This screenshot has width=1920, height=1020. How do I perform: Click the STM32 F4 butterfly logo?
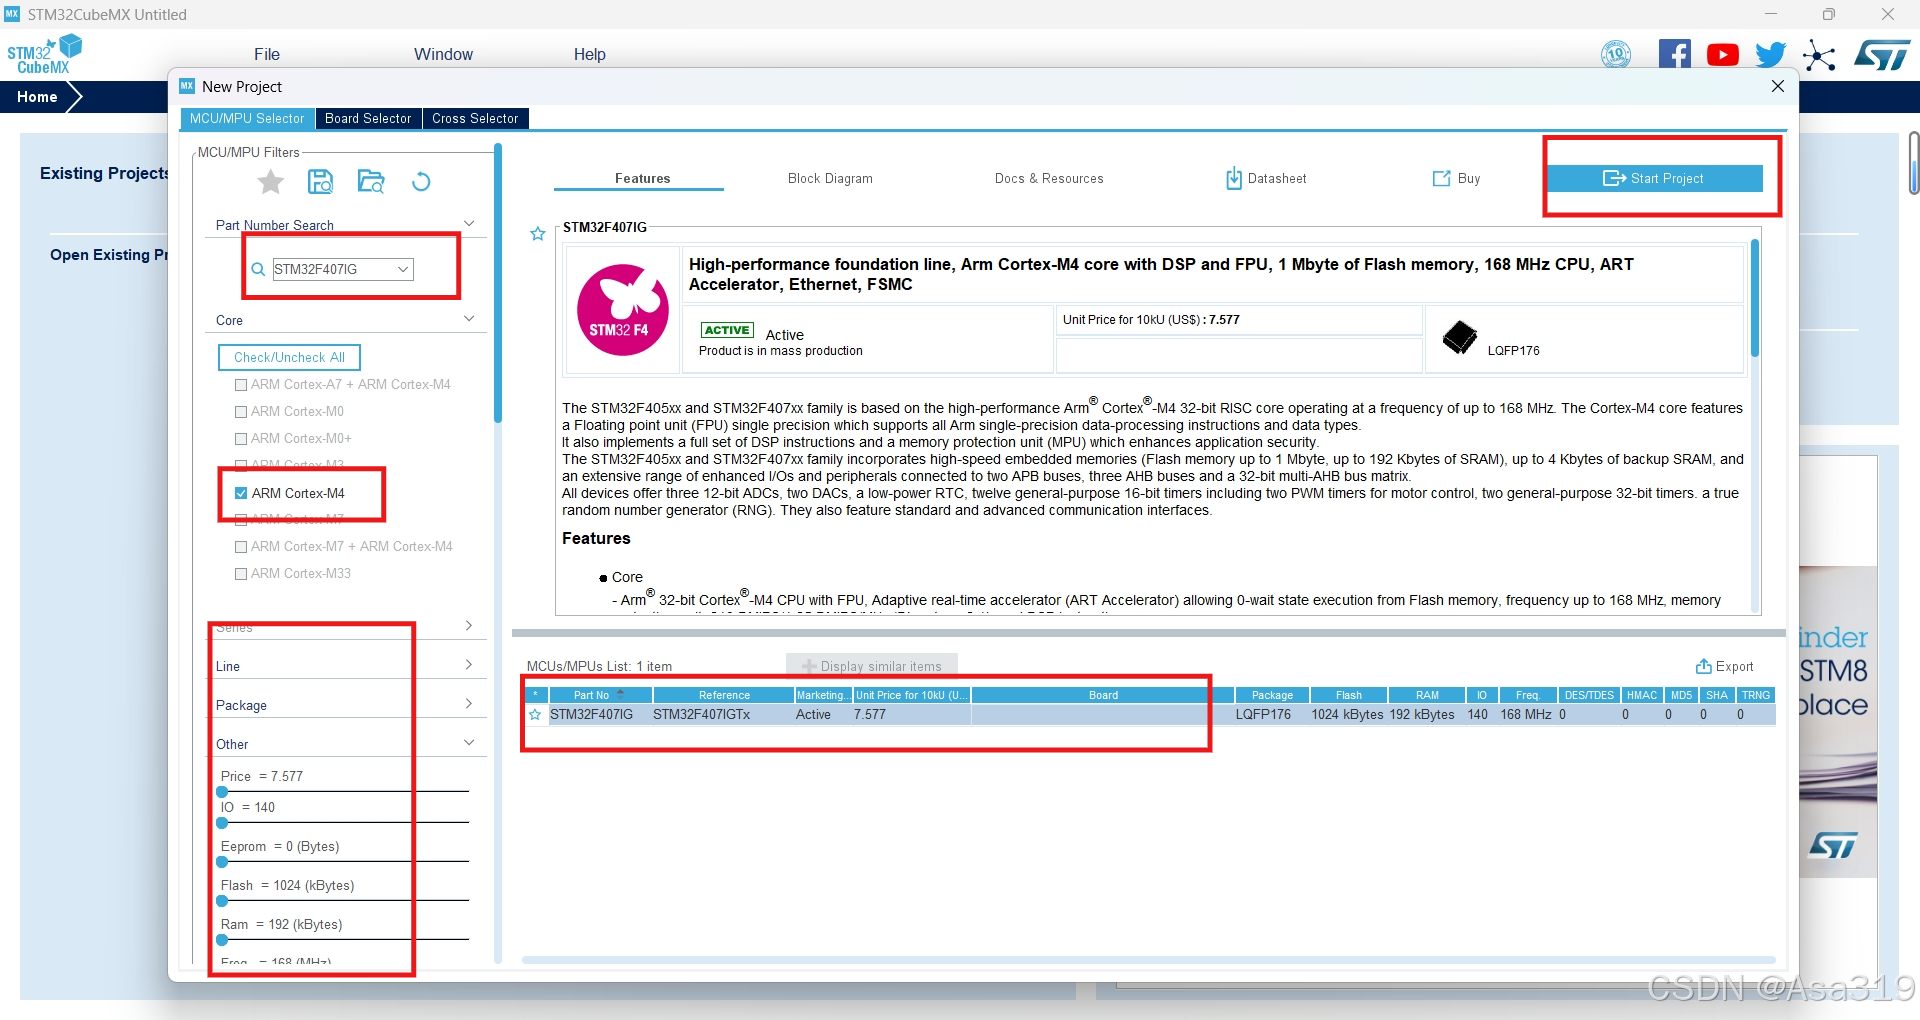[x=623, y=310]
